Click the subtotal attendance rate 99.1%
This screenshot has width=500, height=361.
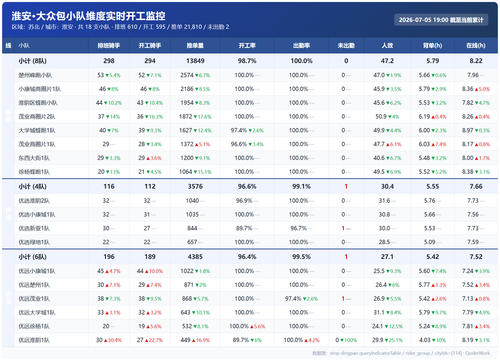301,187
